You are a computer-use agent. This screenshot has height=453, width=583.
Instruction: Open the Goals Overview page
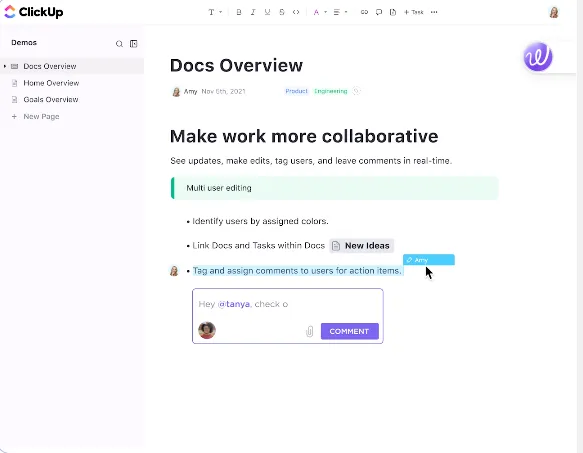pyautogui.click(x=51, y=100)
